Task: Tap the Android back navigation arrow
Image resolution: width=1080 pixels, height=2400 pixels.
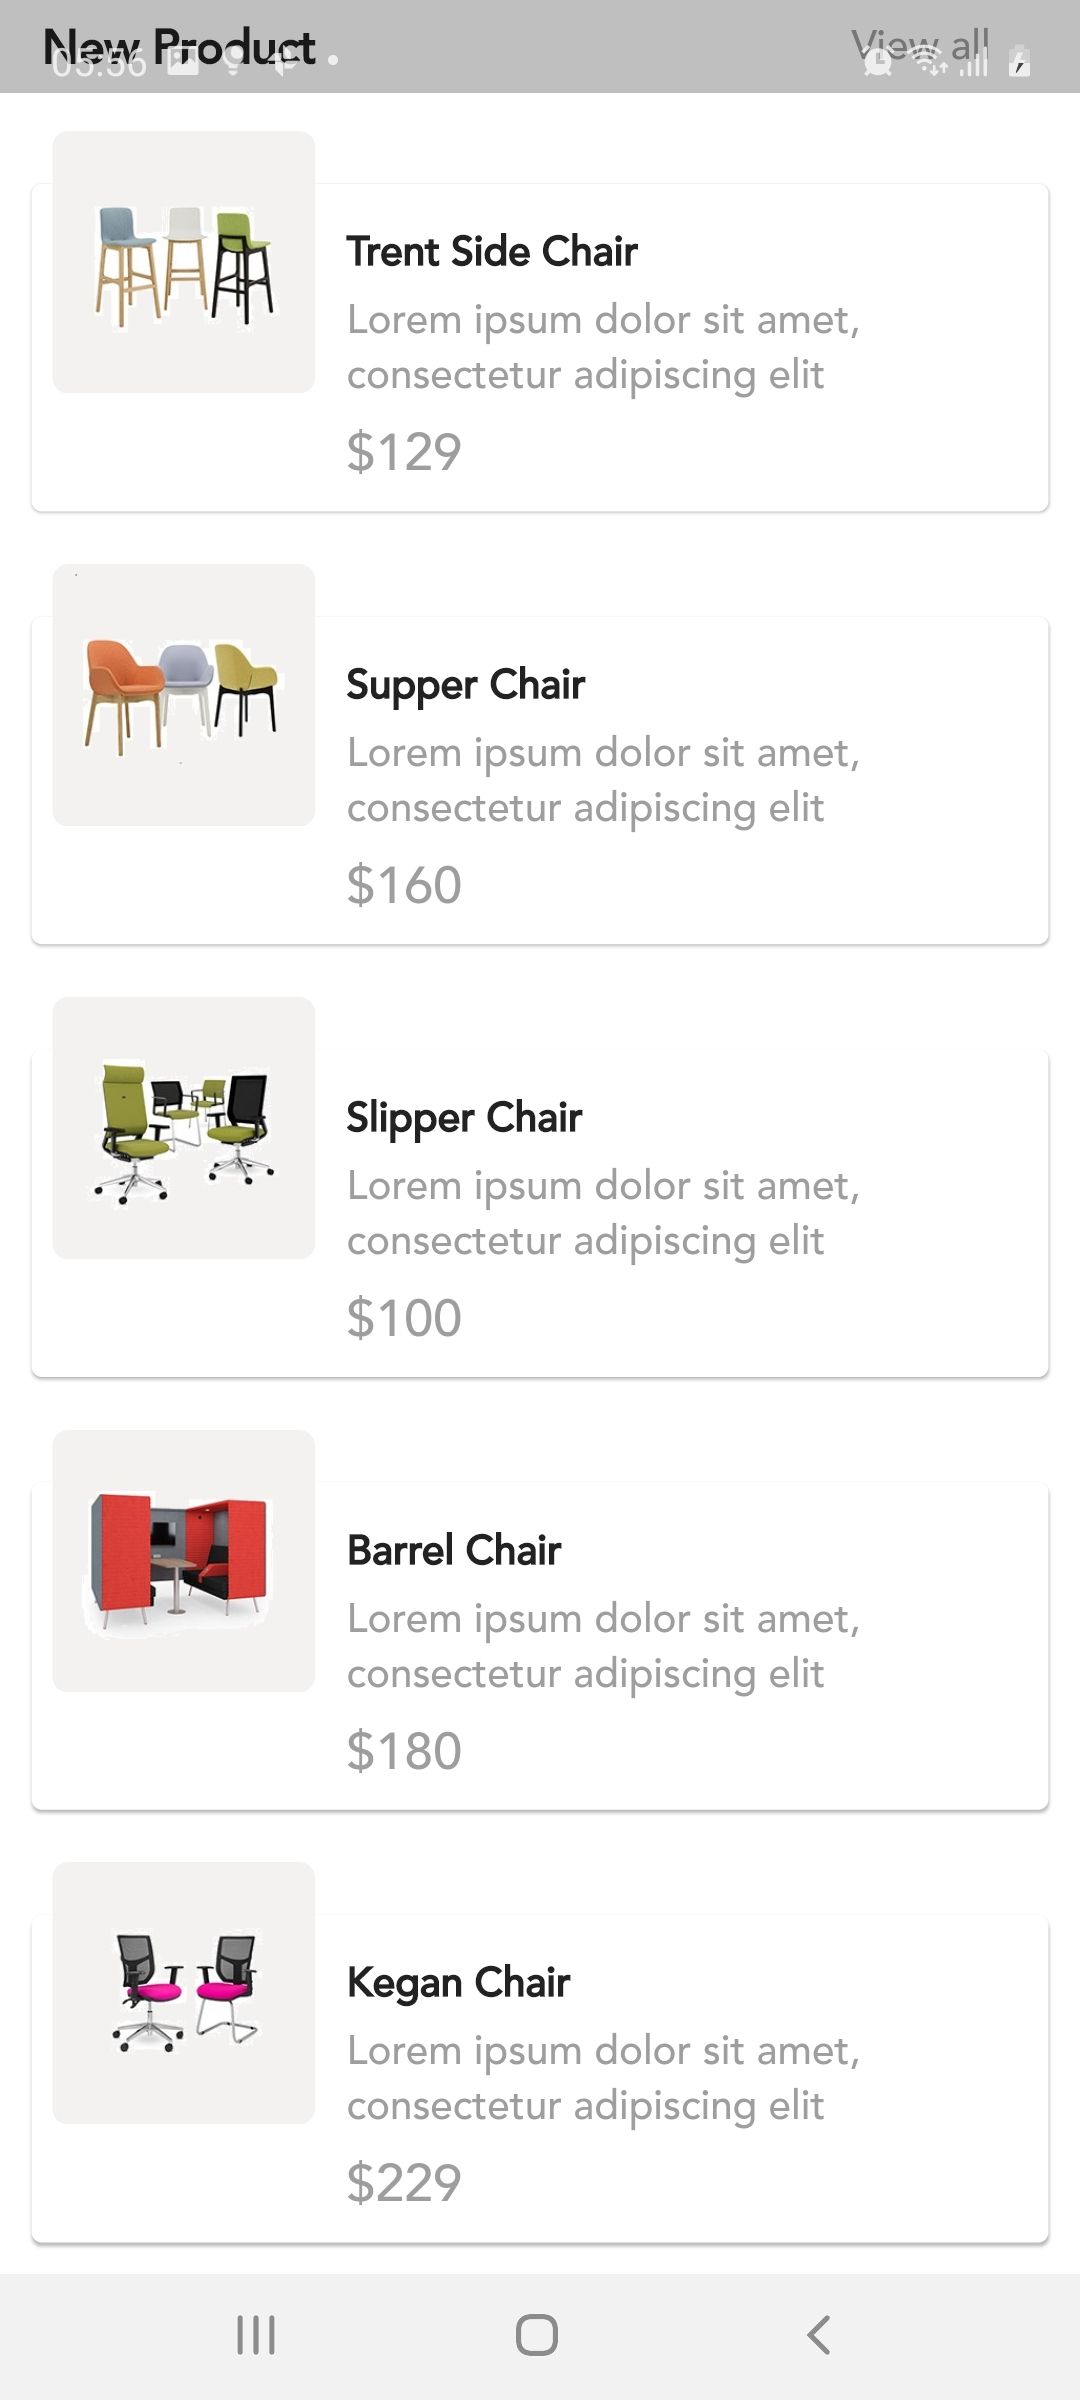Action: coord(818,2335)
